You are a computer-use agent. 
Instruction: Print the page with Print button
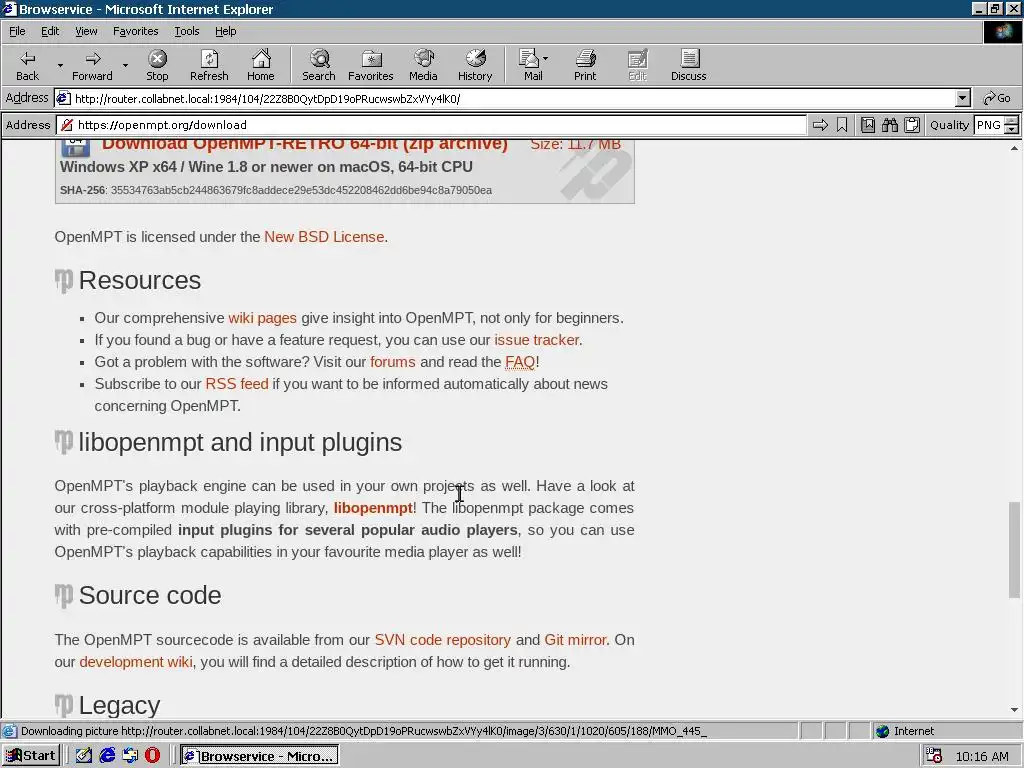point(585,65)
